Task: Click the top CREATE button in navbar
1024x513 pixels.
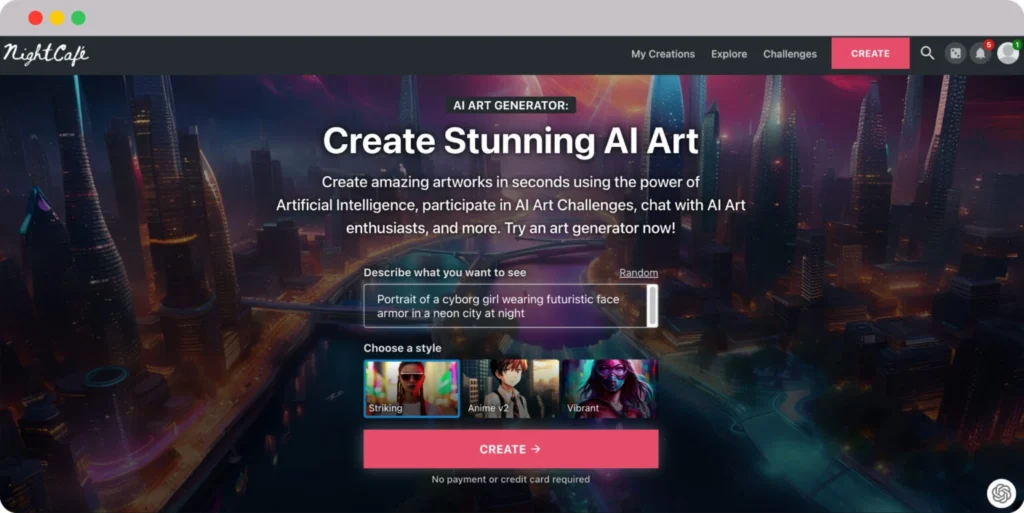Action: pyautogui.click(x=870, y=54)
